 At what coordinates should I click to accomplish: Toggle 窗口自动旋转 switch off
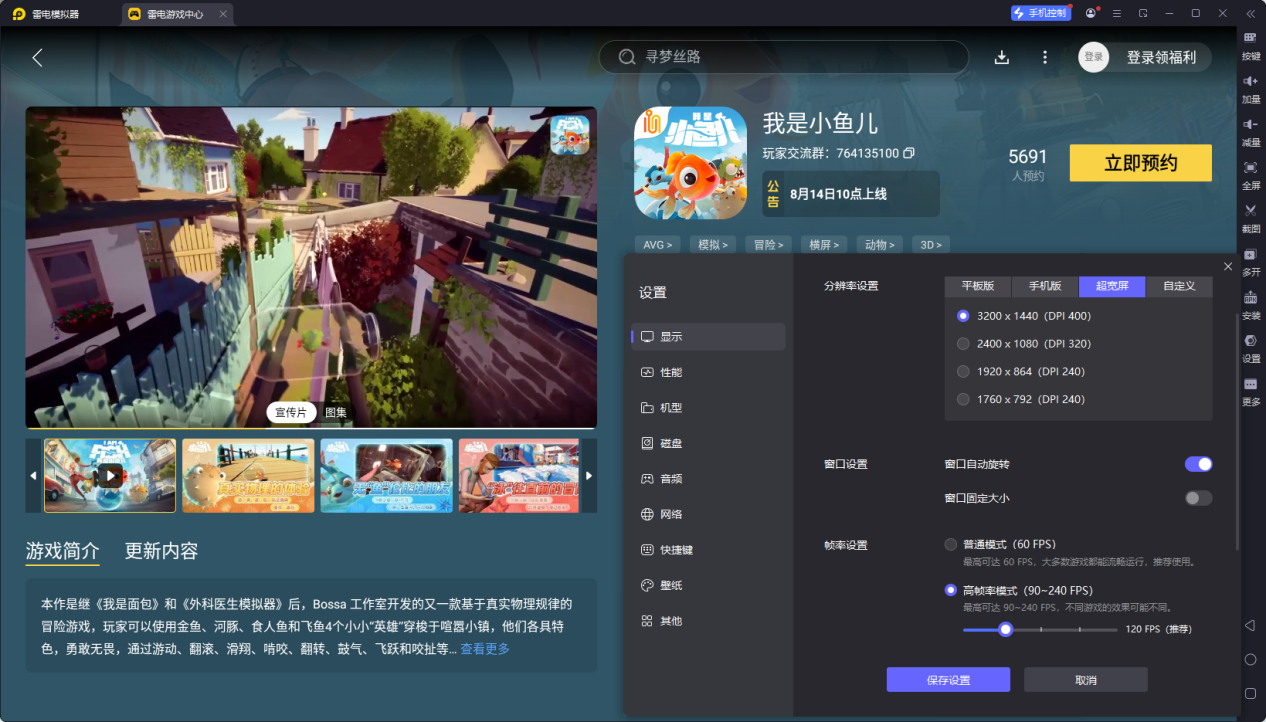pyautogui.click(x=1198, y=464)
